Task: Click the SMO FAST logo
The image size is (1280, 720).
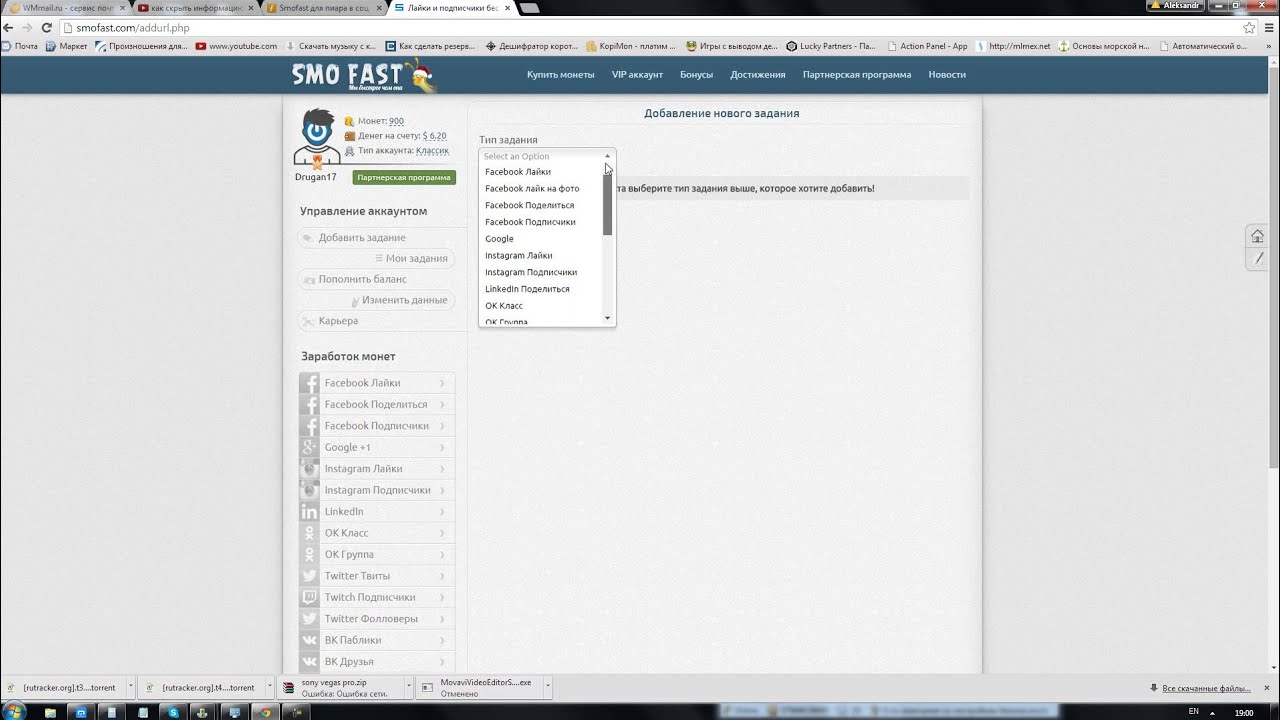Action: coord(364,75)
